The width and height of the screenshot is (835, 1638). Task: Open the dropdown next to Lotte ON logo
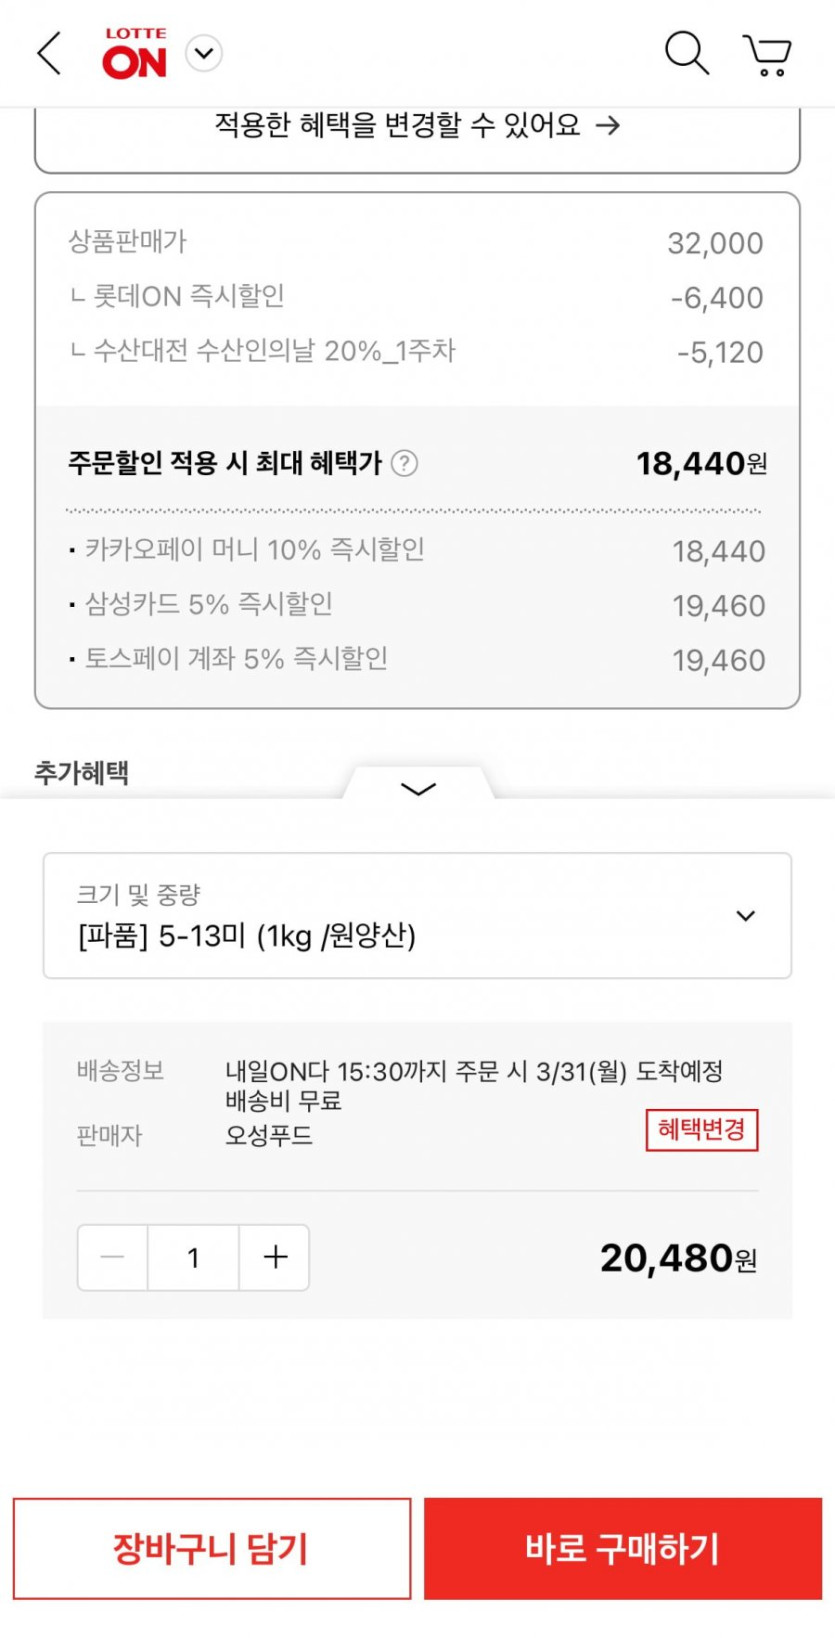(x=204, y=53)
